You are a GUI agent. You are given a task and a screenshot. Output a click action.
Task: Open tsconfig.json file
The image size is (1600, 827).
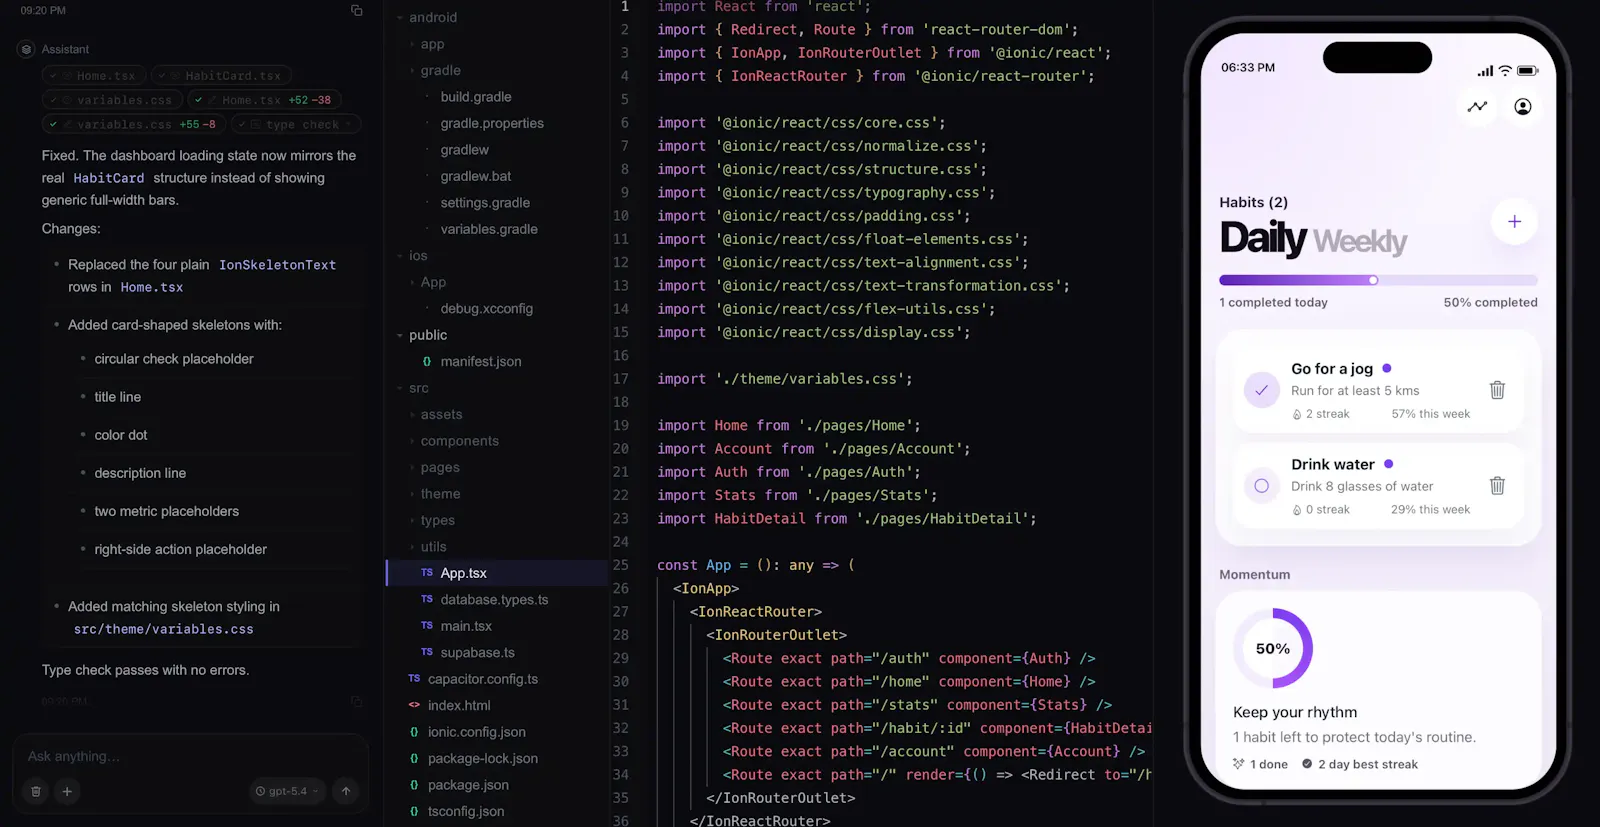click(x=466, y=811)
